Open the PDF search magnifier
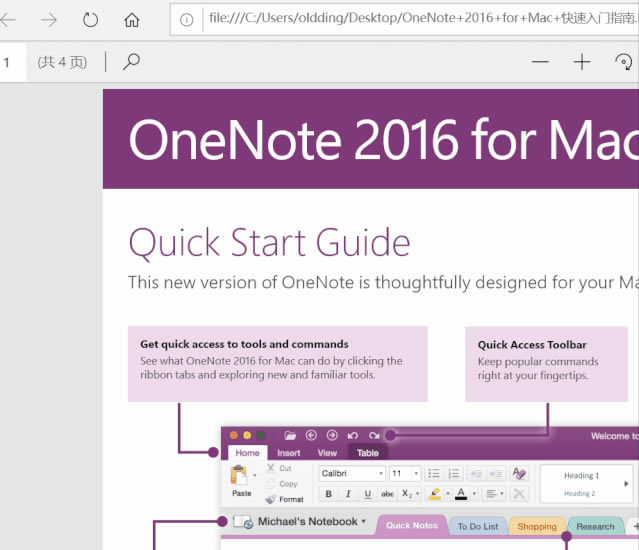Image resolution: width=639 pixels, height=550 pixels. coord(131,62)
